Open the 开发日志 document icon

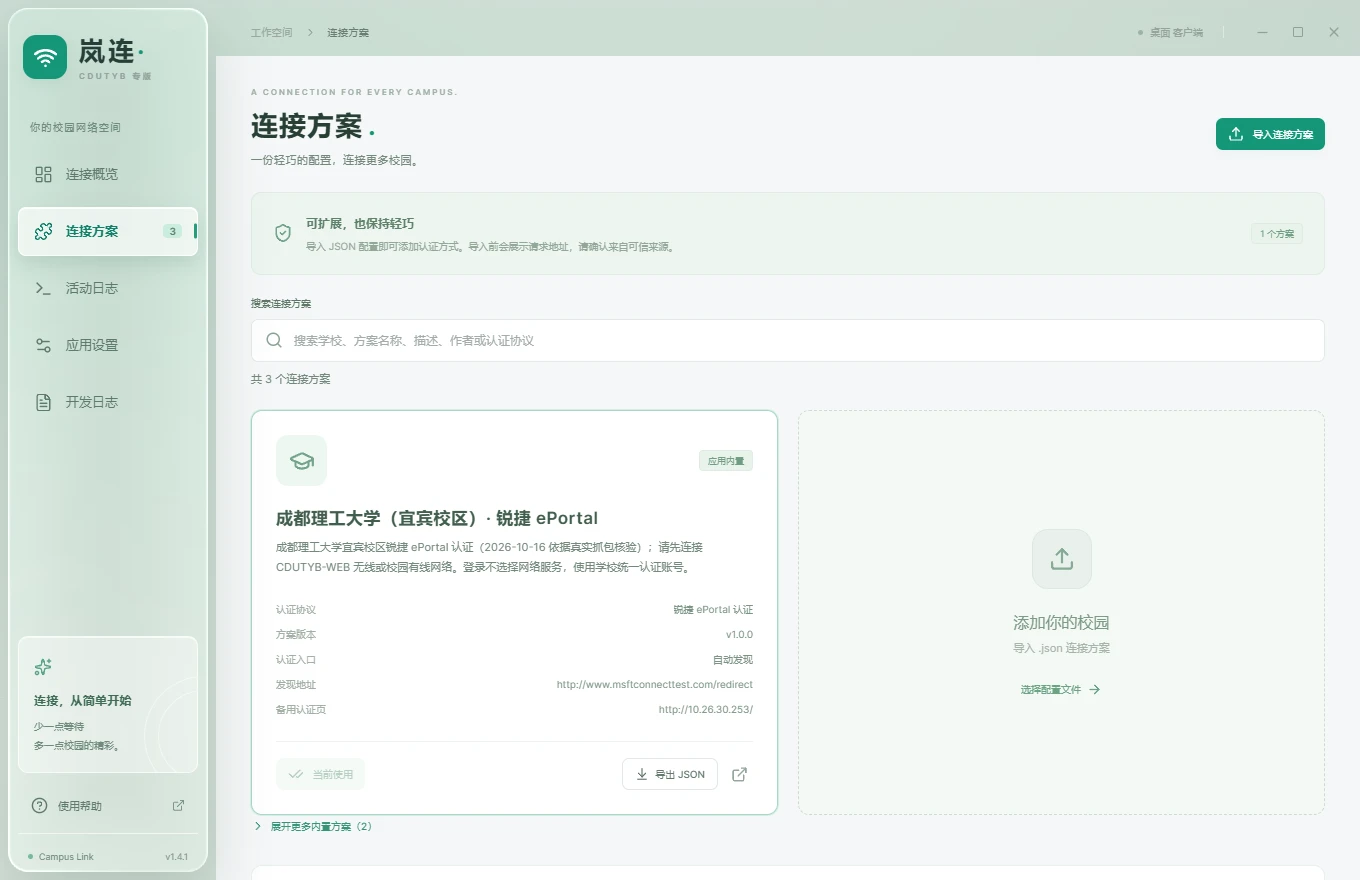(43, 403)
